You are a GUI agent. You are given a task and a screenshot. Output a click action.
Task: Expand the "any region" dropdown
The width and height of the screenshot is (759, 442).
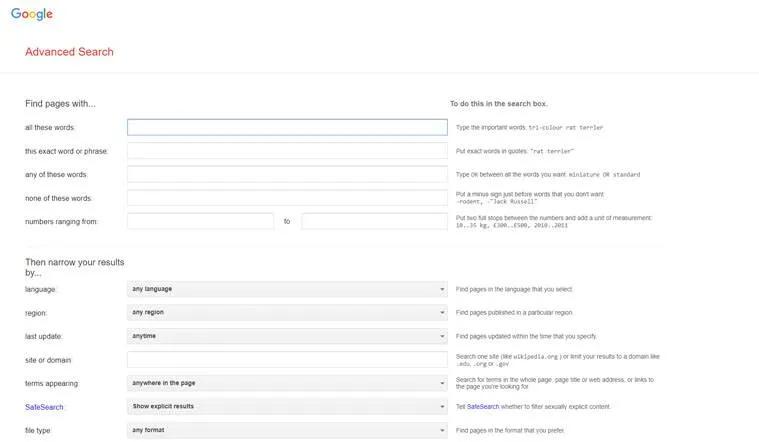click(x=287, y=313)
